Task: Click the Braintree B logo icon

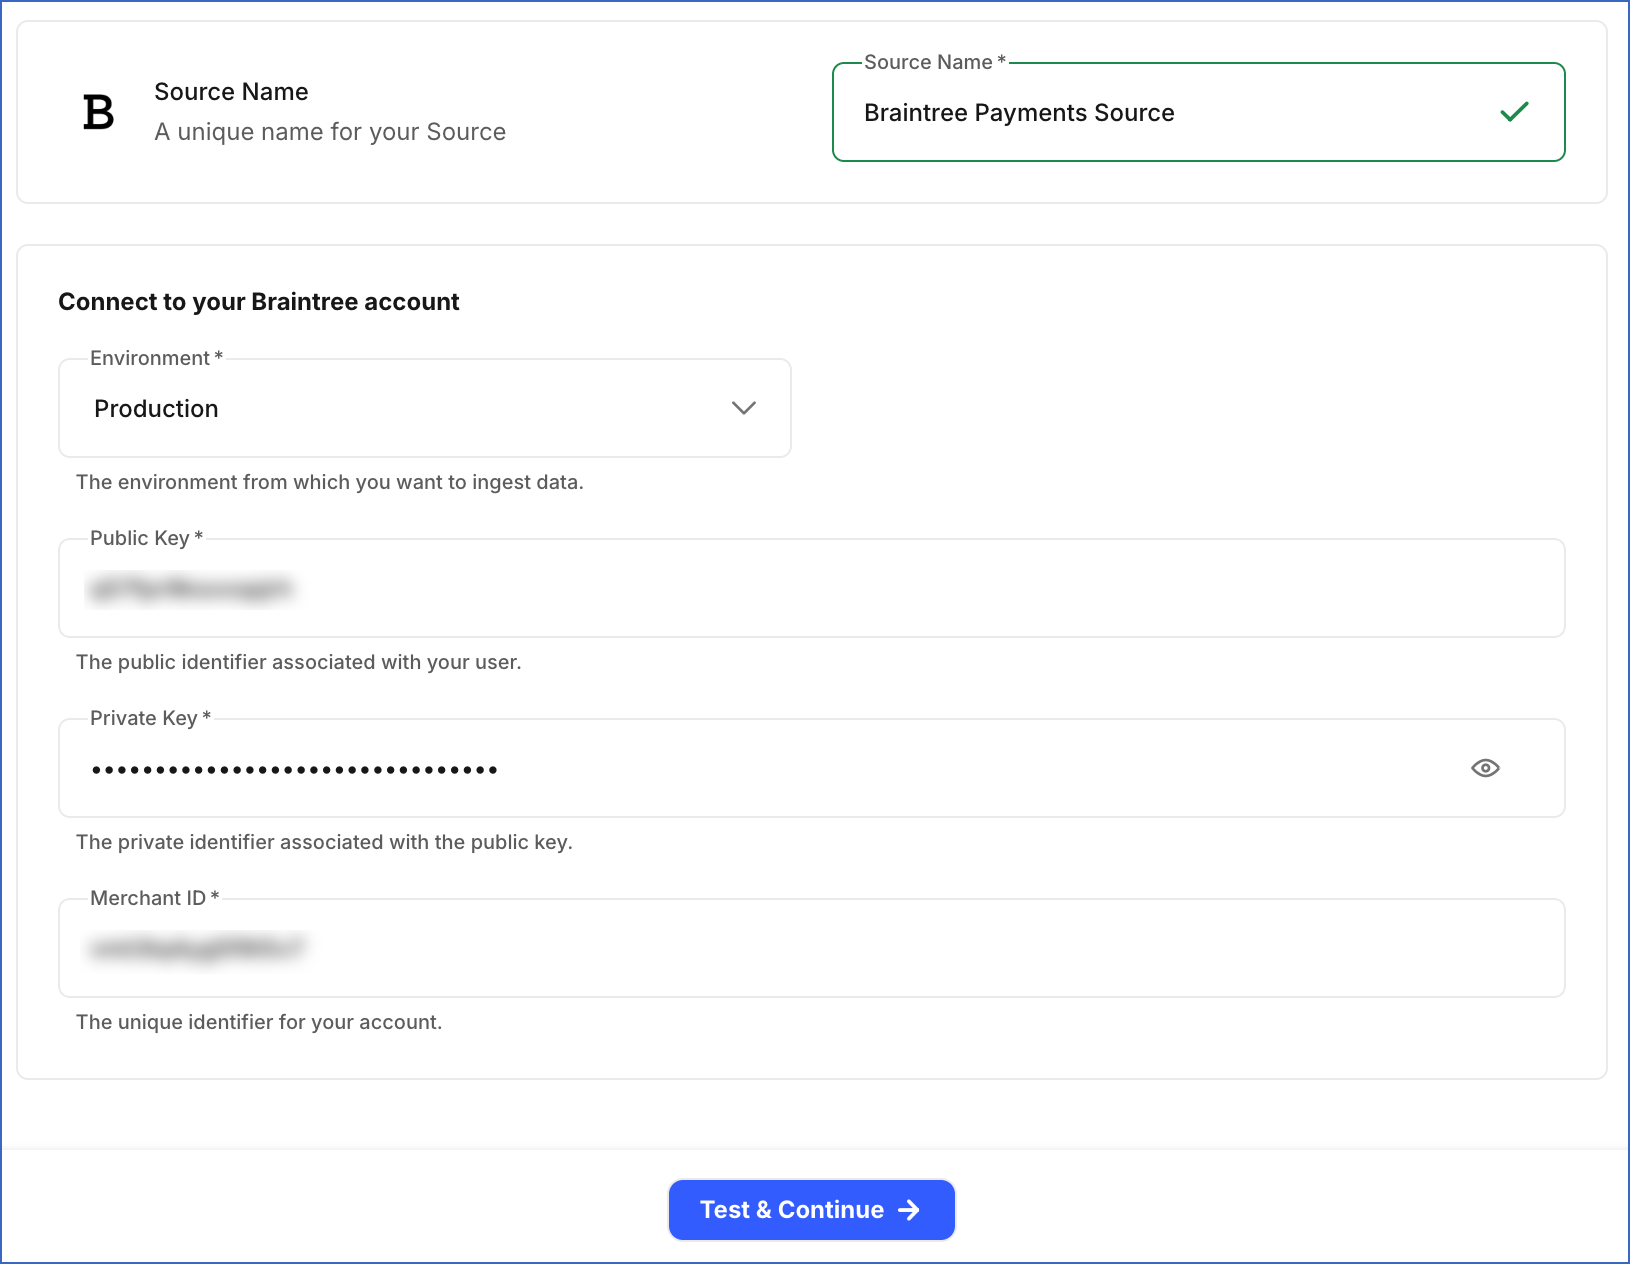Action: pos(98,112)
